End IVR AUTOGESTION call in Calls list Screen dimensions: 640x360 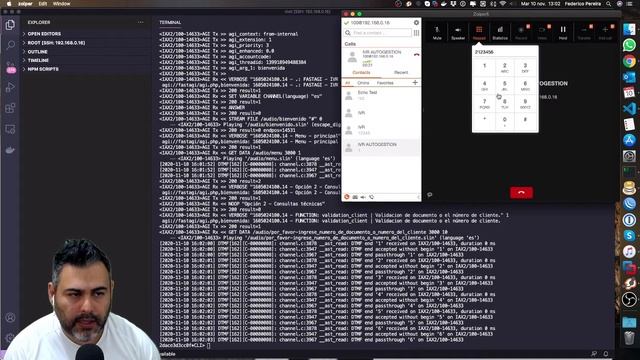pos(416,54)
